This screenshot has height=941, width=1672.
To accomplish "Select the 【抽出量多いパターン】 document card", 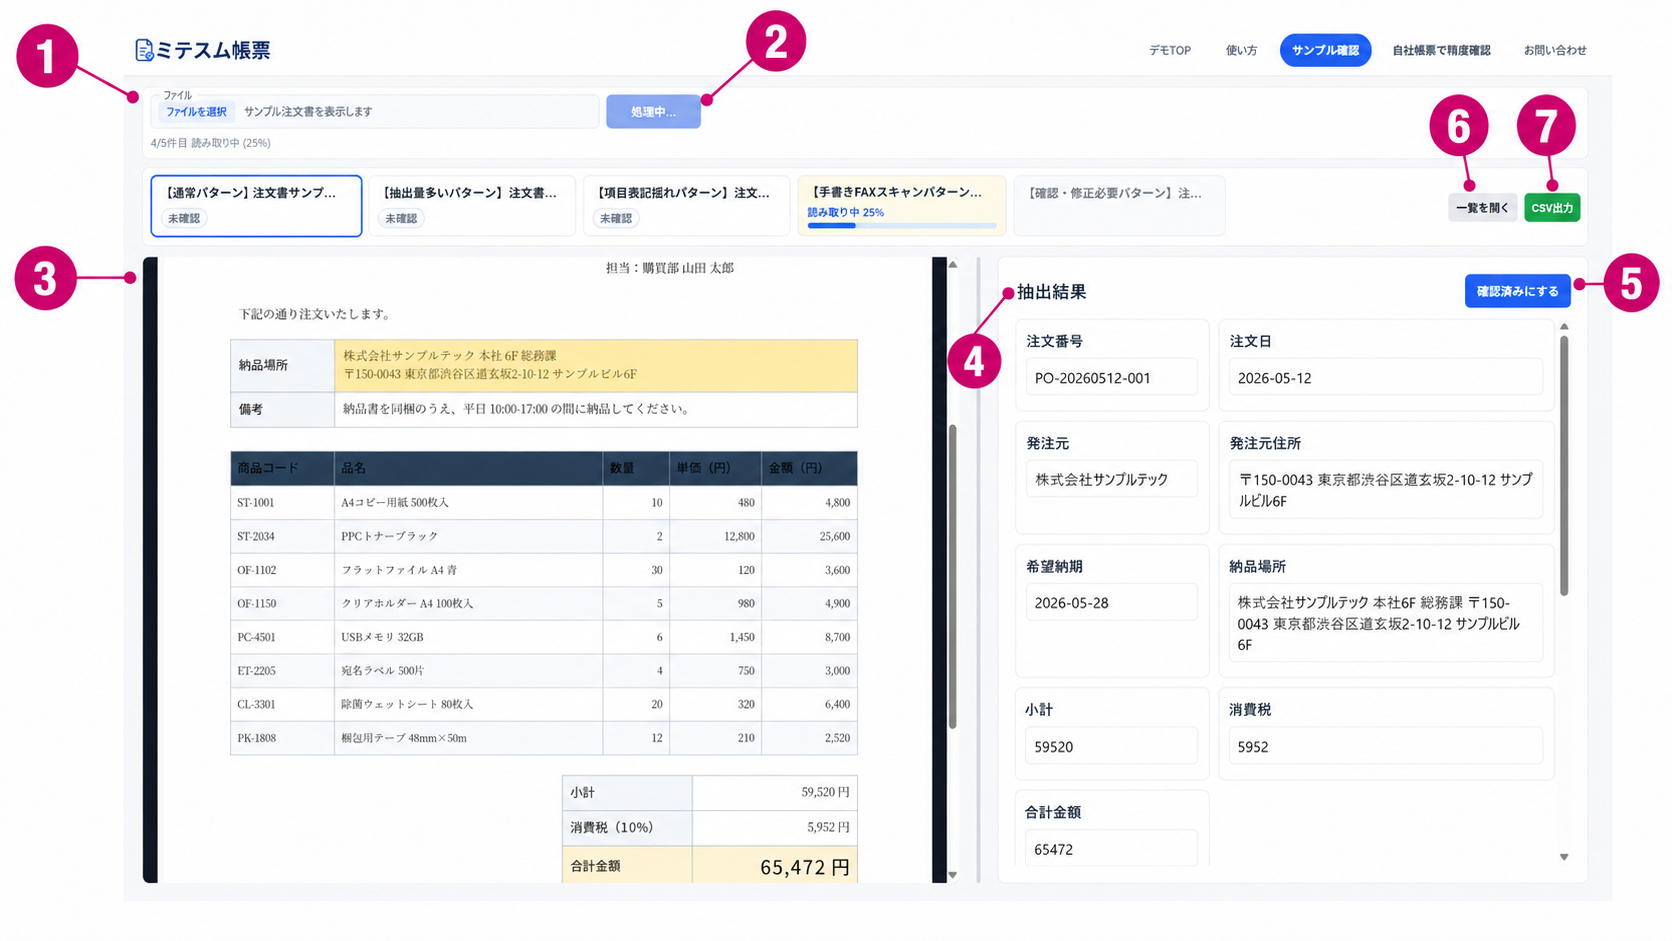I will [x=471, y=205].
